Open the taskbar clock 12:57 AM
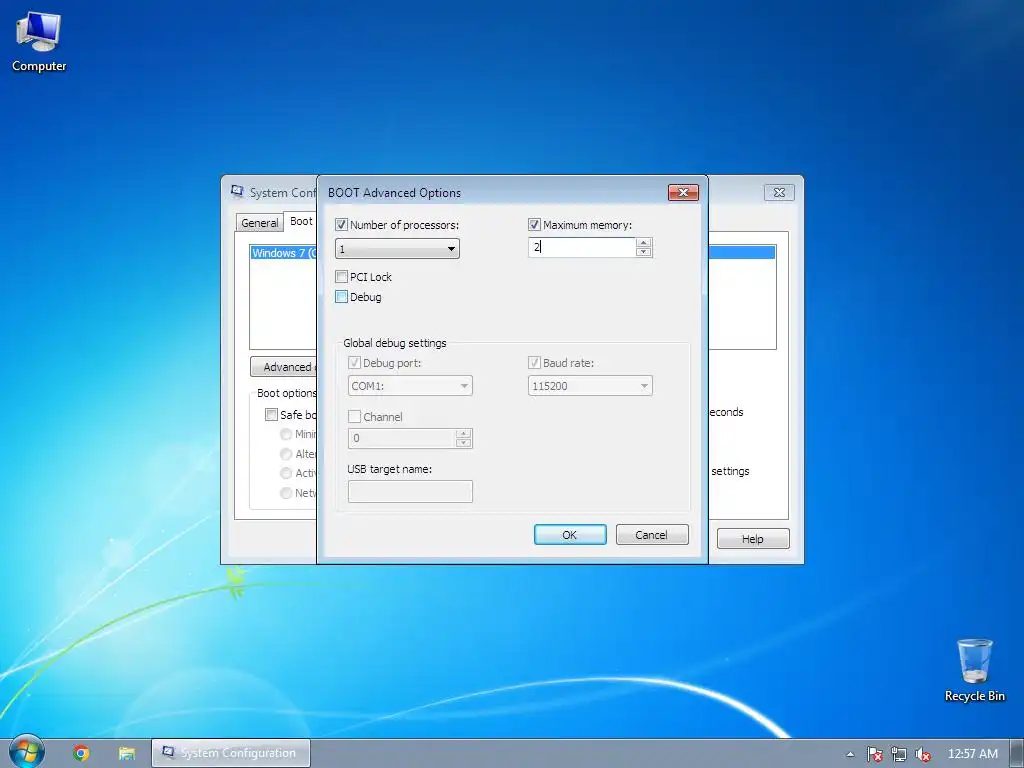This screenshot has height=768, width=1024. point(972,754)
